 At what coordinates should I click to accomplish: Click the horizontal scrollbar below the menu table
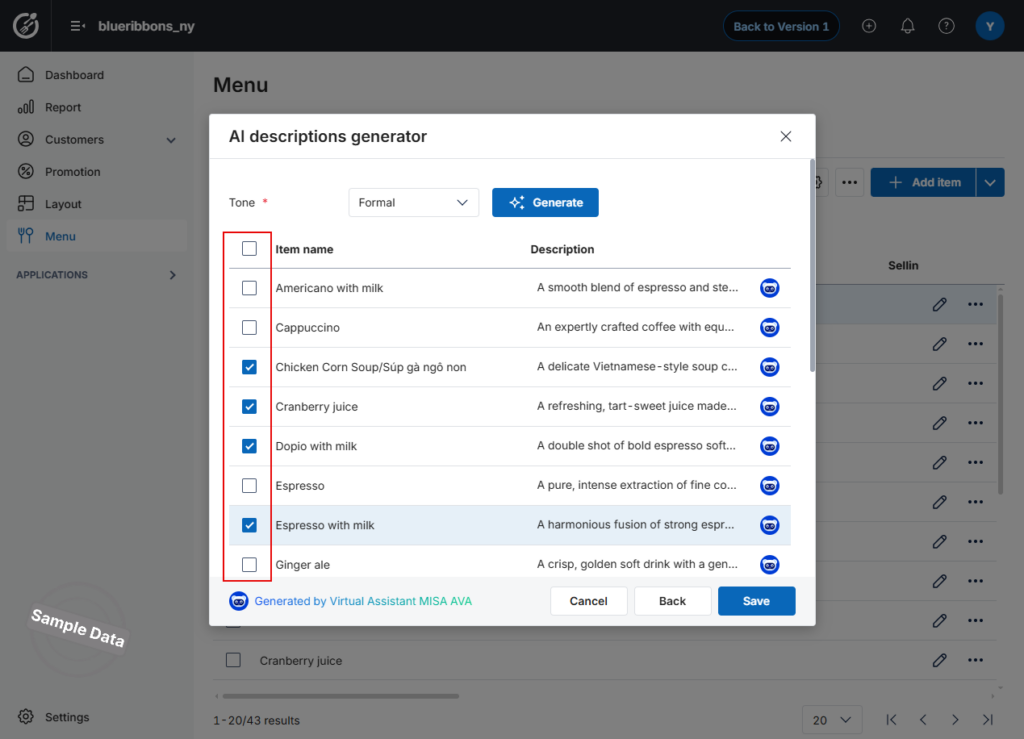click(x=341, y=696)
